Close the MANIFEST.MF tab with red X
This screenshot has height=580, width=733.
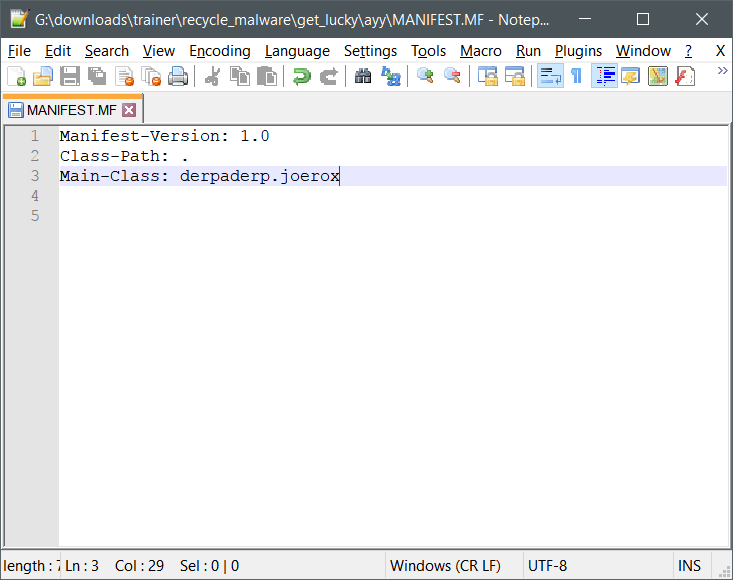point(129,110)
